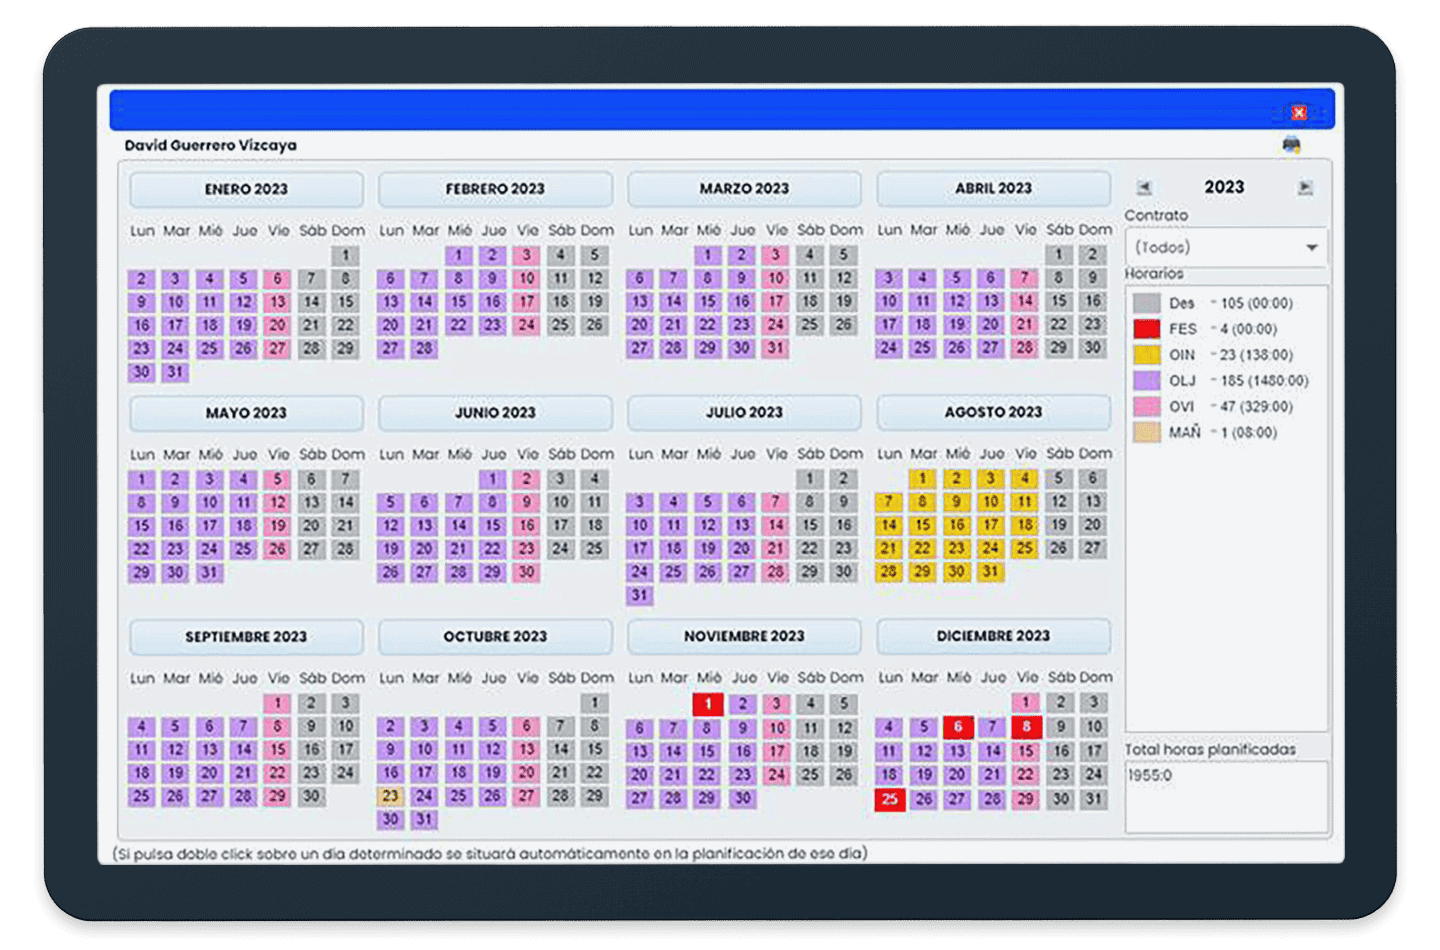Advance to the next year
1440x950 pixels.
[x=1305, y=188]
